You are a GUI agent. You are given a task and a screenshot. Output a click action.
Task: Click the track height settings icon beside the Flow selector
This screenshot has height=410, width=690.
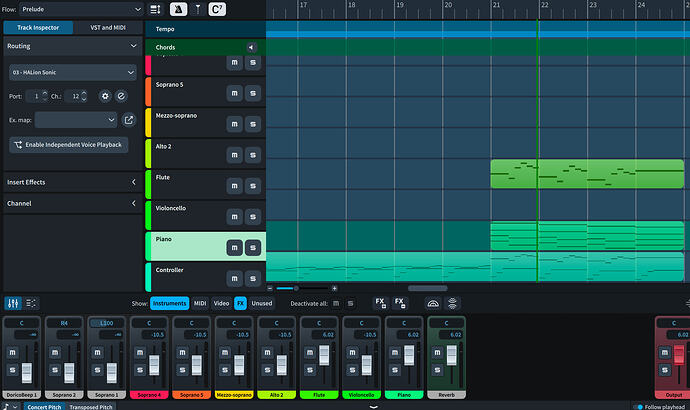coord(155,9)
